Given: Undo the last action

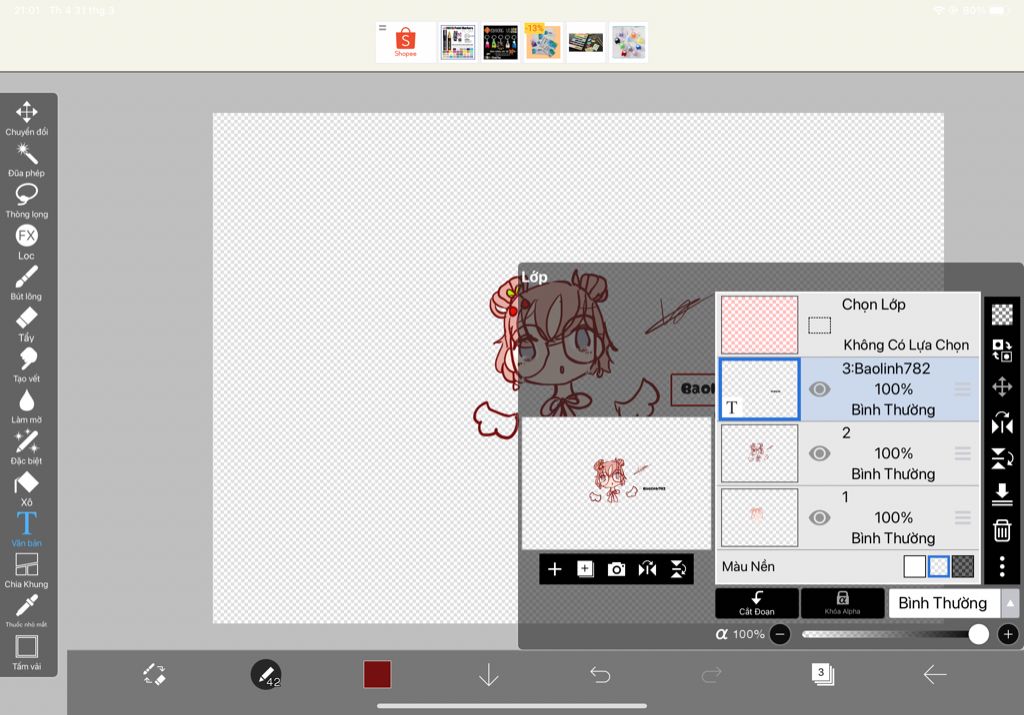Looking at the screenshot, I should tap(600, 674).
